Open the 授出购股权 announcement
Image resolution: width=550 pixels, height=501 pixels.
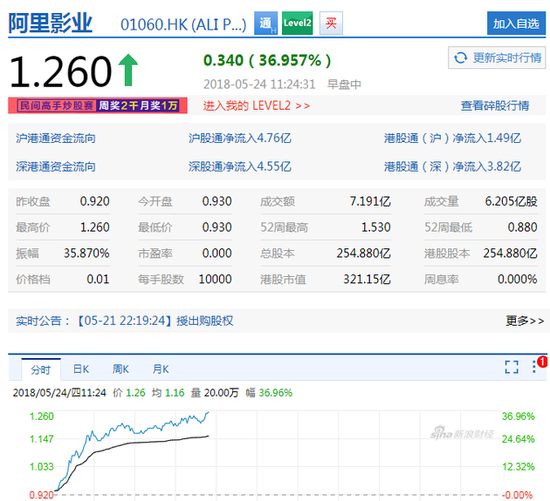tap(204, 321)
